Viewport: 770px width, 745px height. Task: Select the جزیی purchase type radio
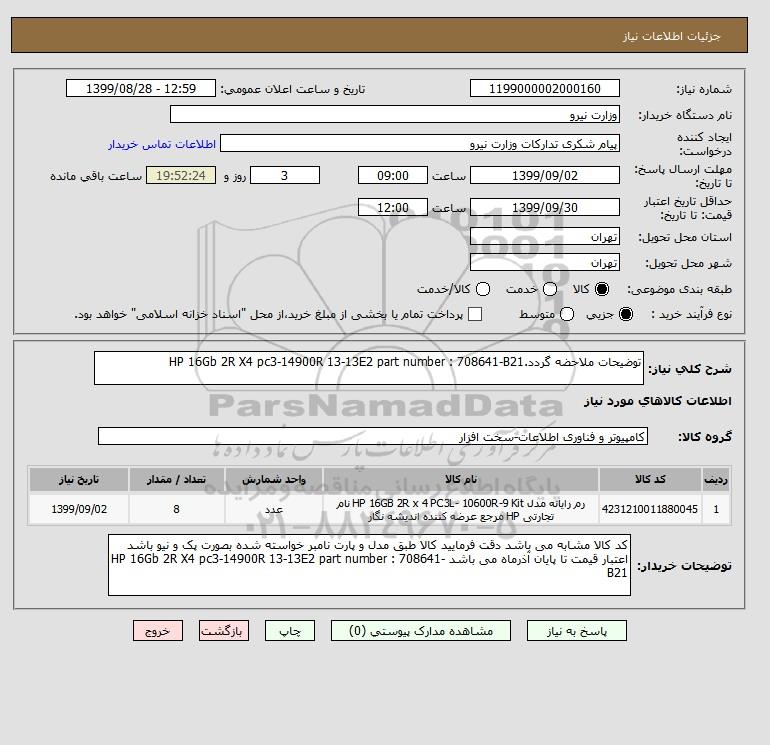coord(626,314)
